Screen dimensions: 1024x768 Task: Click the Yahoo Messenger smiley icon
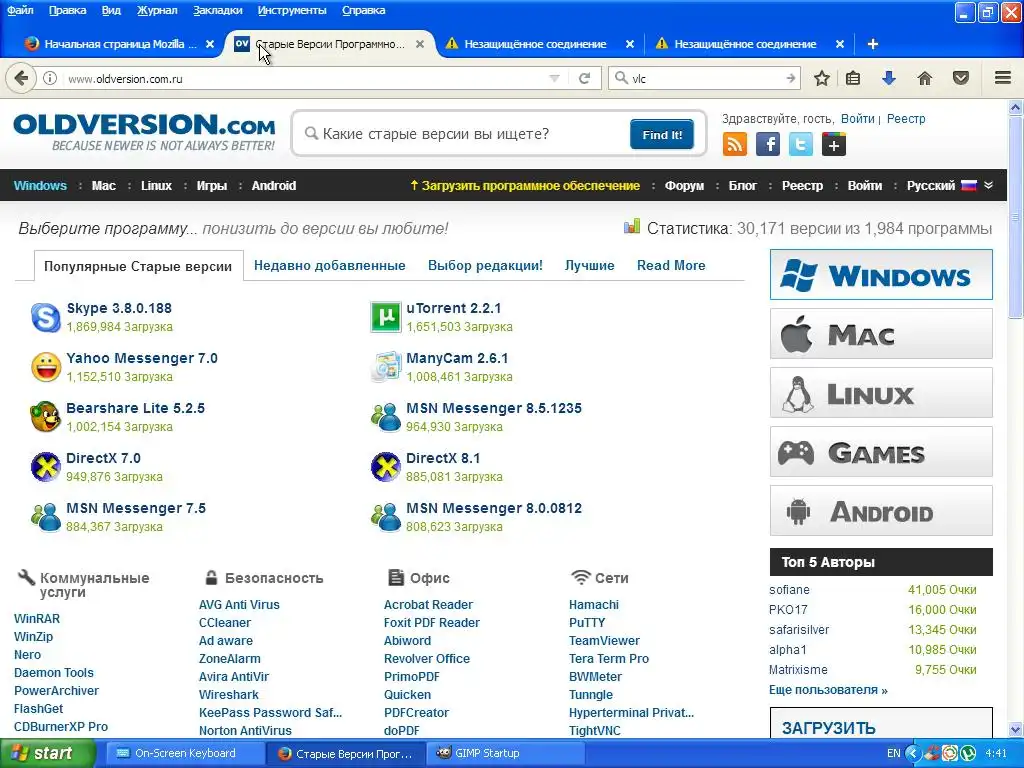46,367
